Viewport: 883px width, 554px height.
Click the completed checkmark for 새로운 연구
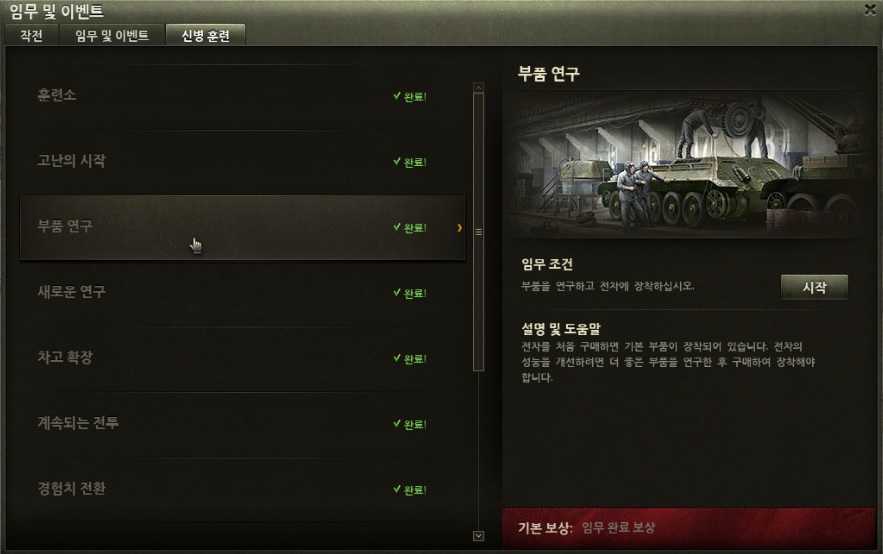(397, 293)
